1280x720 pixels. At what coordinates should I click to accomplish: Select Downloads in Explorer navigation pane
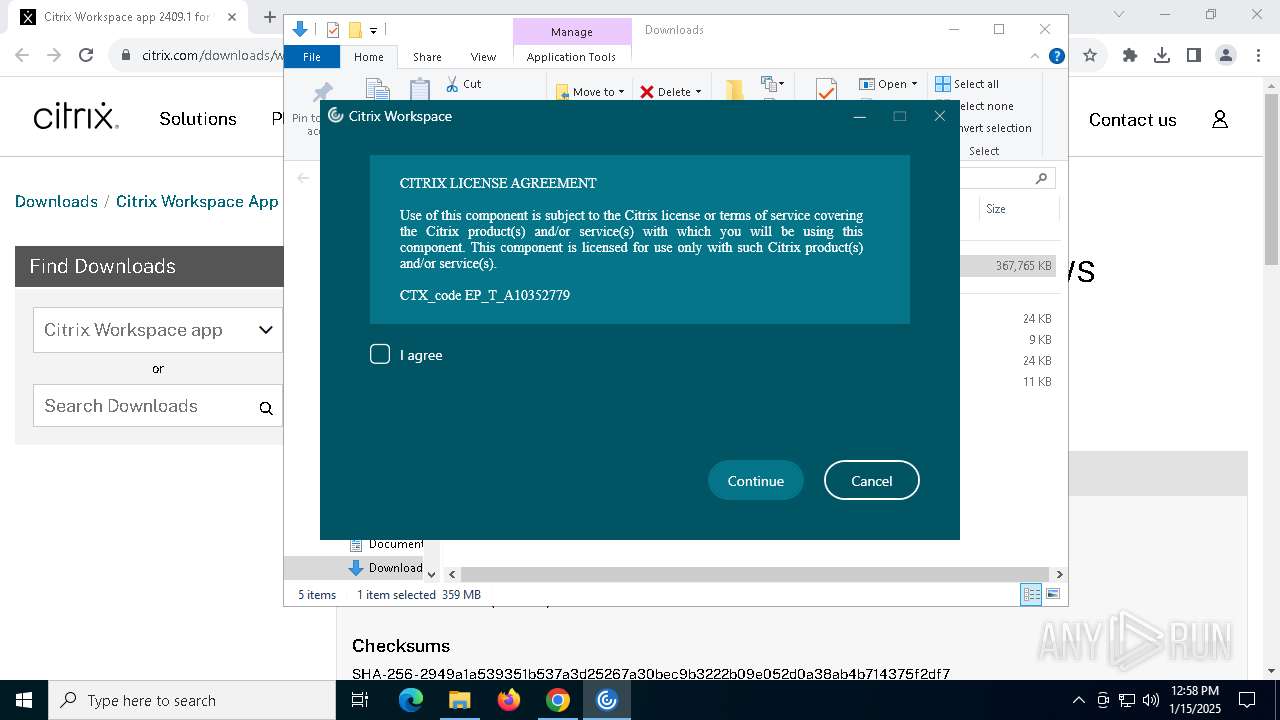click(385, 568)
